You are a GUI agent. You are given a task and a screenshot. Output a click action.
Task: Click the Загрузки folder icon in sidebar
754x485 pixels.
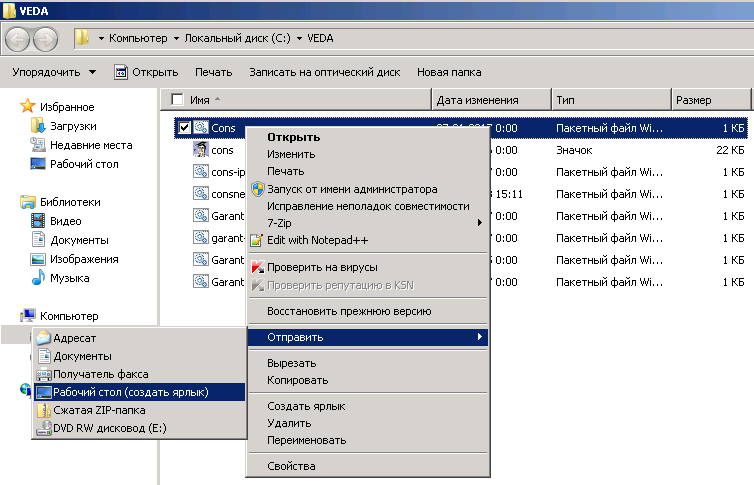click(39, 126)
